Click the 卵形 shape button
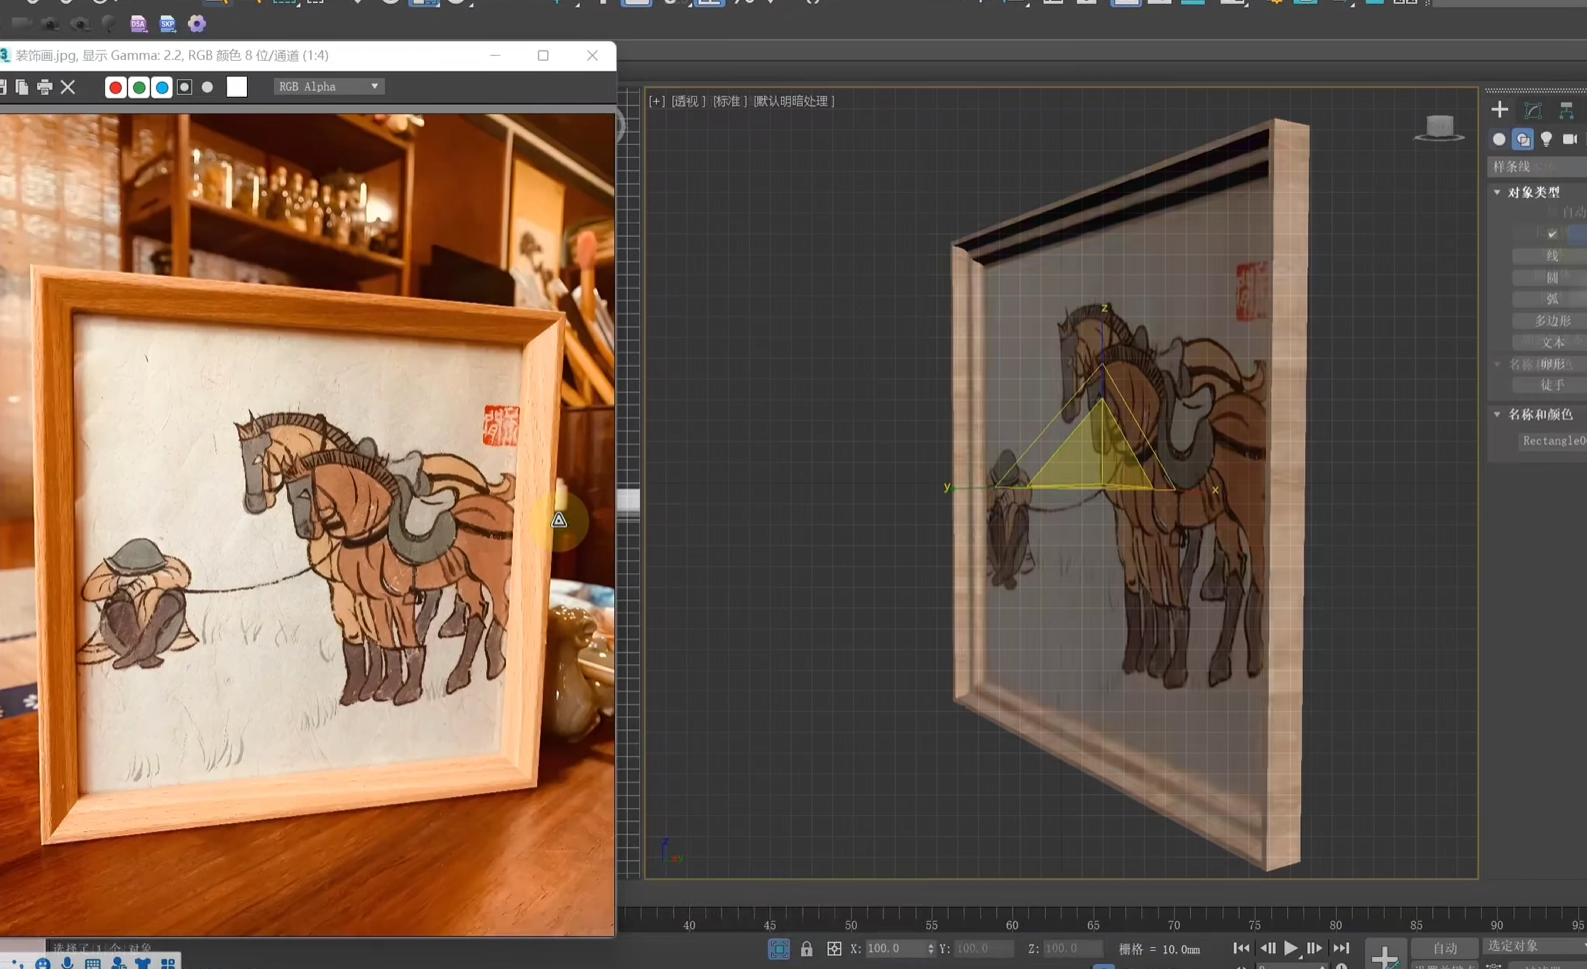 (x=1552, y=364)
